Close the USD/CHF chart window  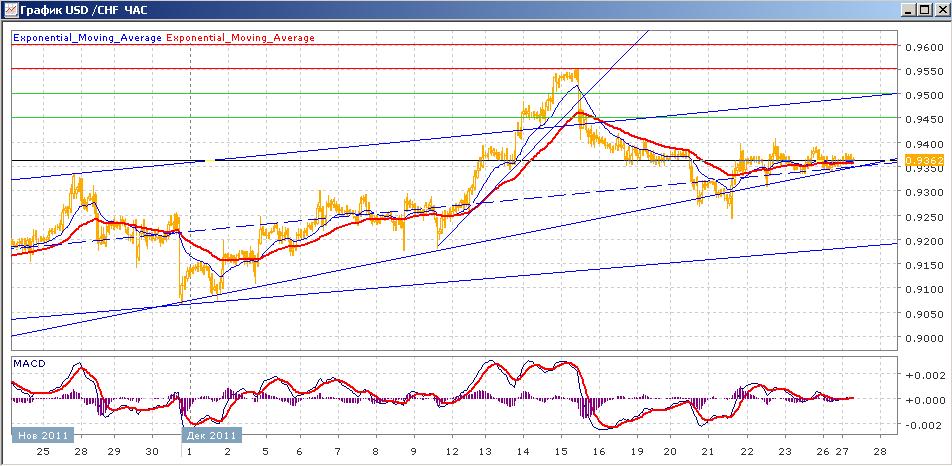940,10
